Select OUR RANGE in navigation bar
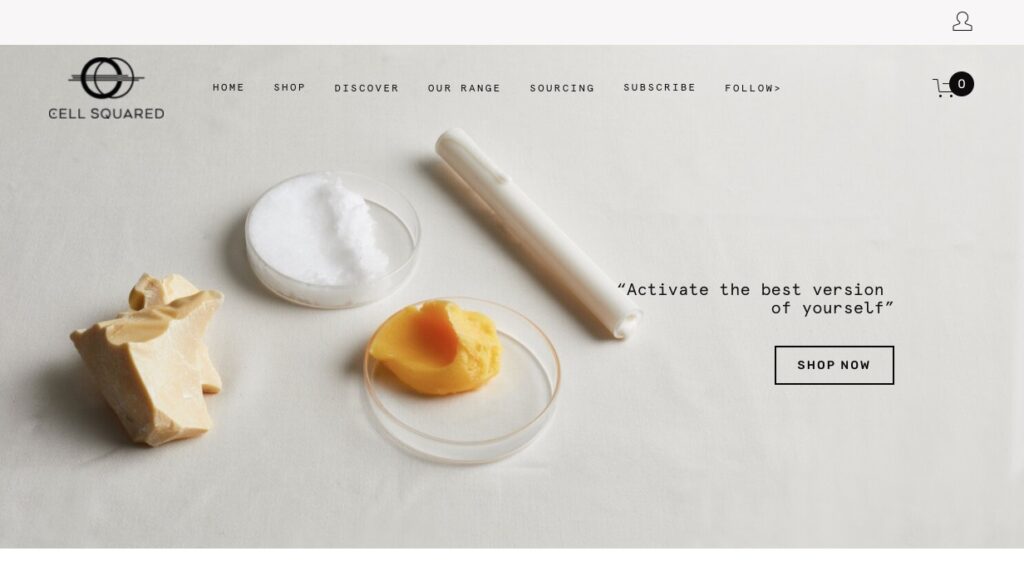 [464, 88]
